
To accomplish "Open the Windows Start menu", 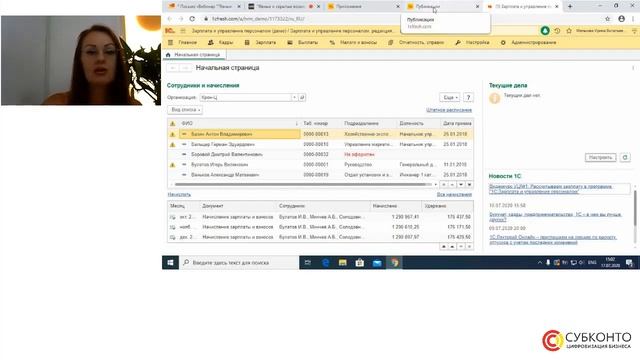I will pos(170,263).
